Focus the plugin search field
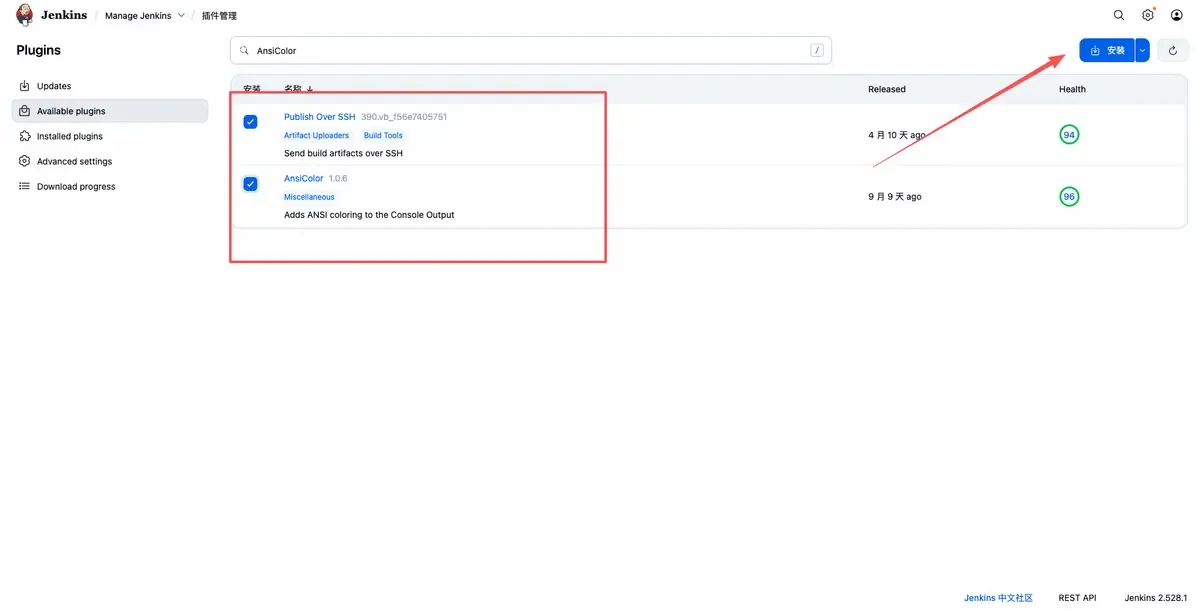Image resolution: width=1200 pixels, height=611 pixels. [x=531, y=50]
